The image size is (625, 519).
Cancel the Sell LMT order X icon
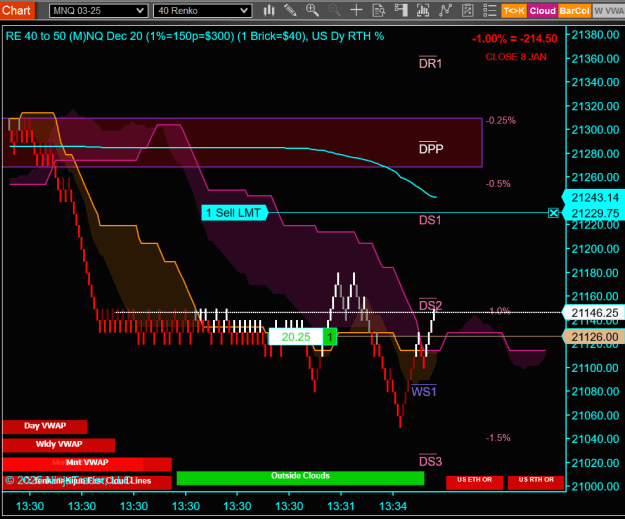tap(553, 213)
